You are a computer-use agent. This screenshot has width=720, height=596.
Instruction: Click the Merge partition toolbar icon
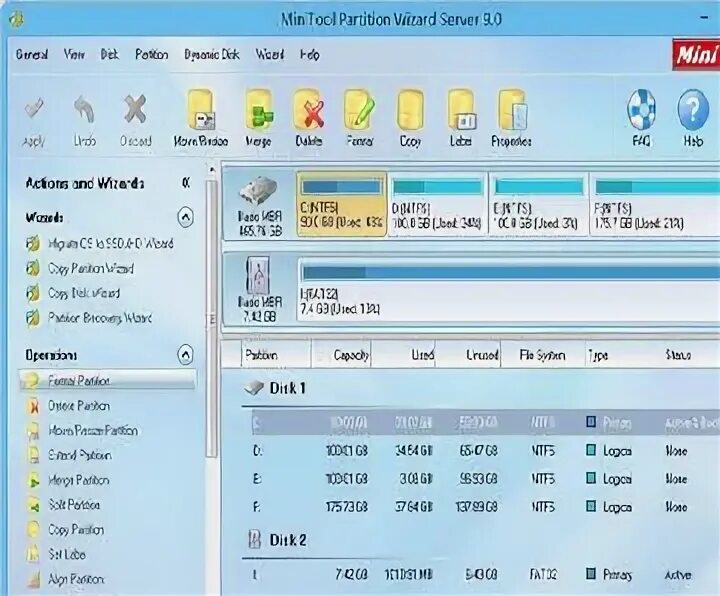(259, 109)
